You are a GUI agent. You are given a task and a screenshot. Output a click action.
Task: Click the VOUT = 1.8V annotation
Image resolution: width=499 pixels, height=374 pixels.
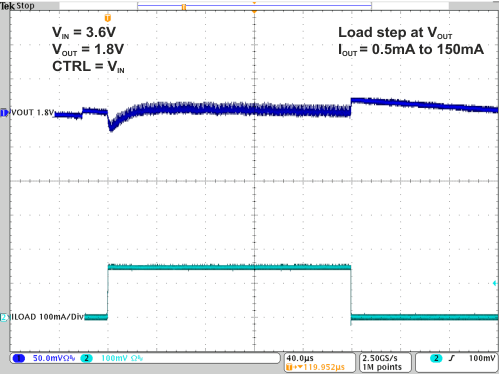click(88, 50)
